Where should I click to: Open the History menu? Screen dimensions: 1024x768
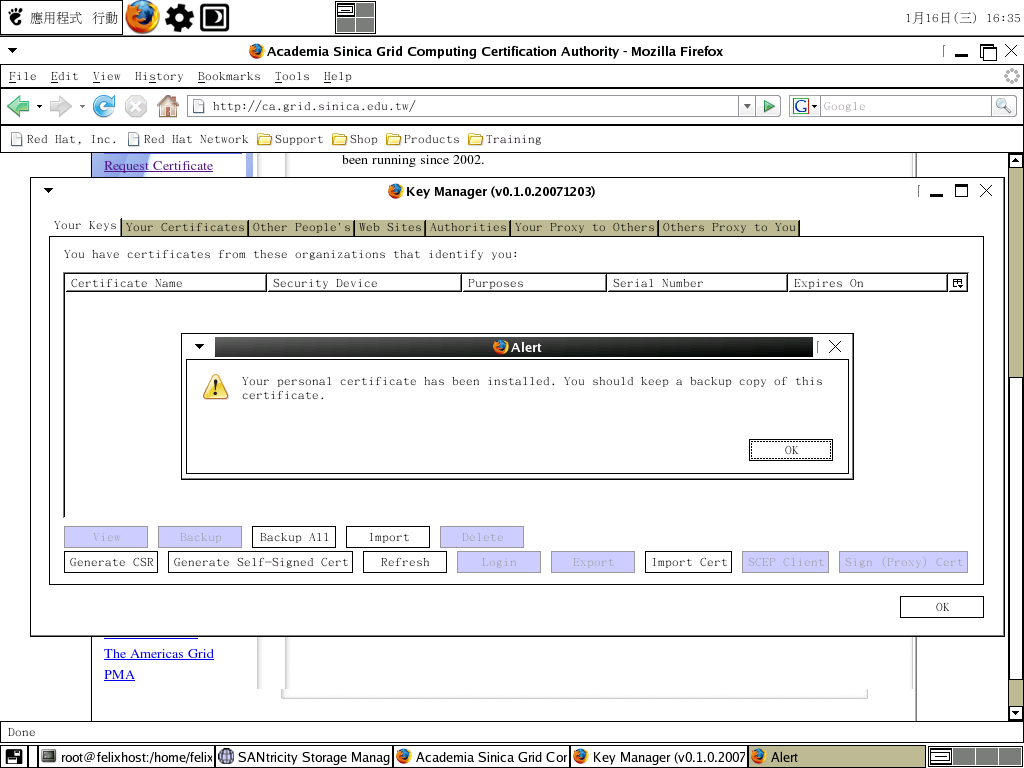pos(159,76)
